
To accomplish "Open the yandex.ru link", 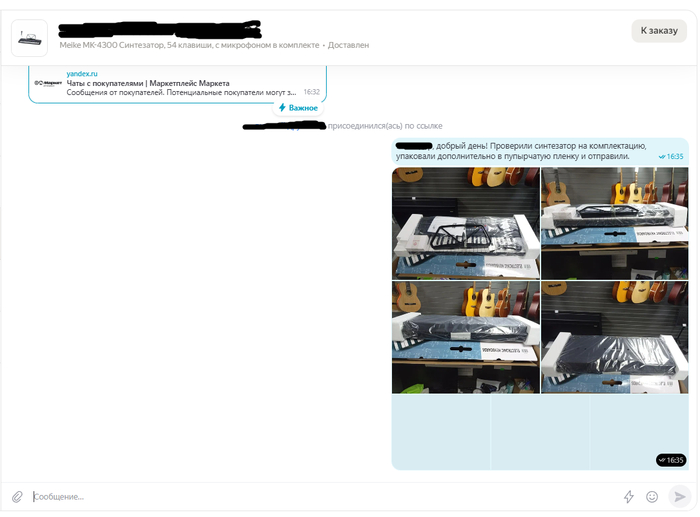I will point(82,73).
